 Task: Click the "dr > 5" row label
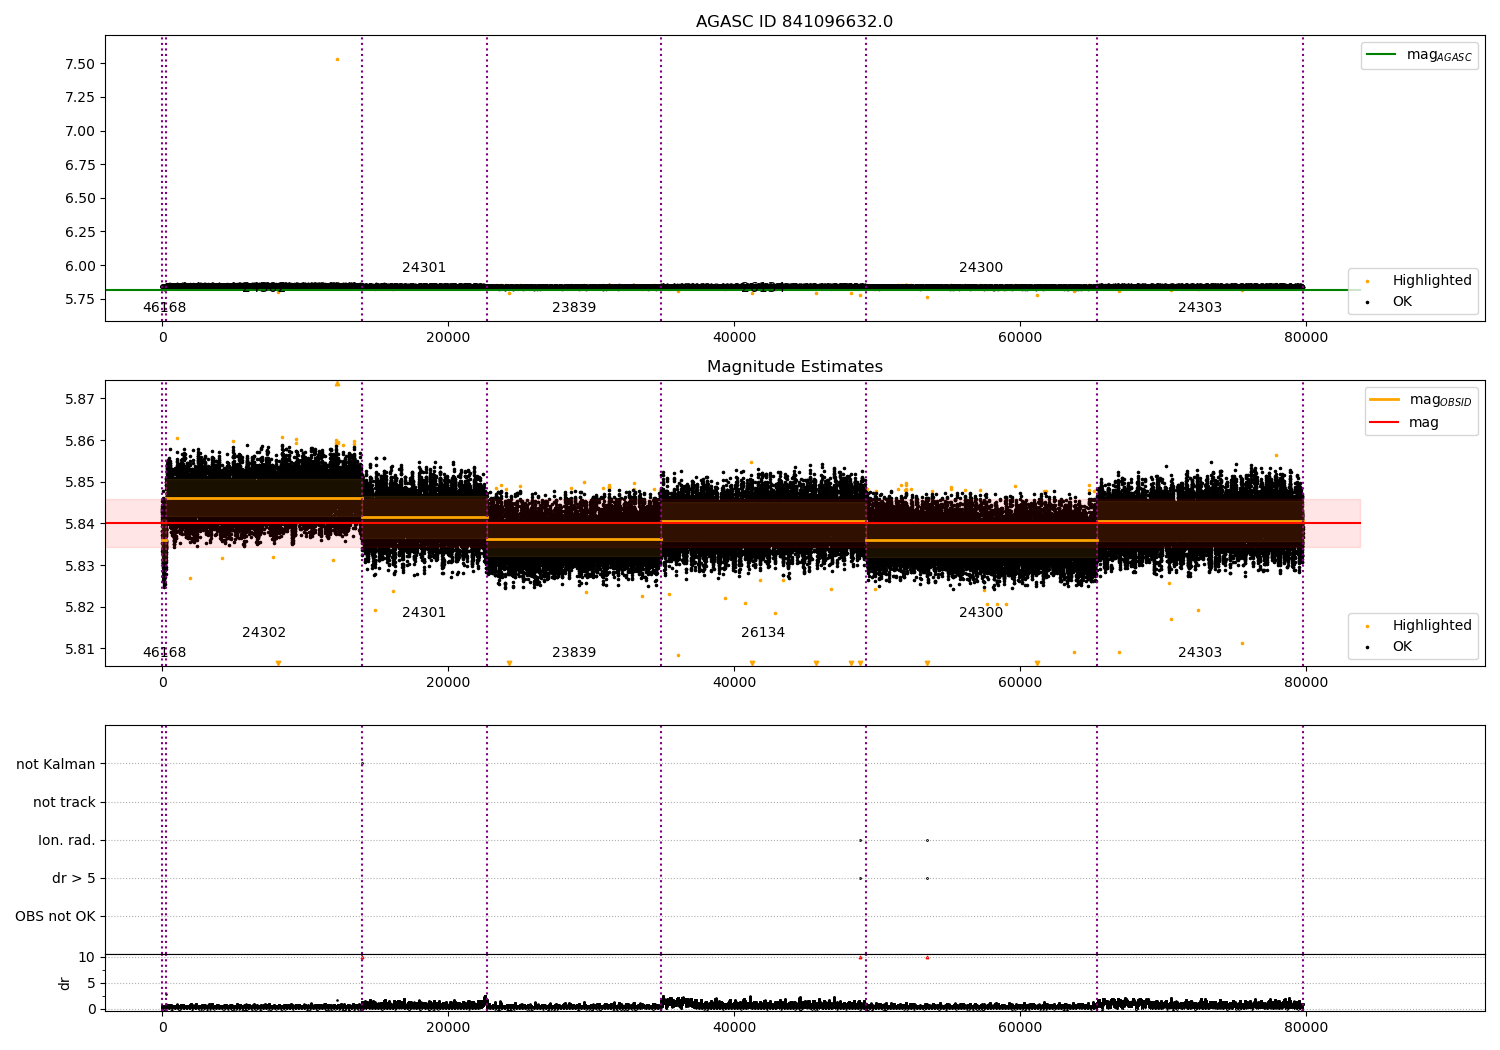click(x=74, y=879)
